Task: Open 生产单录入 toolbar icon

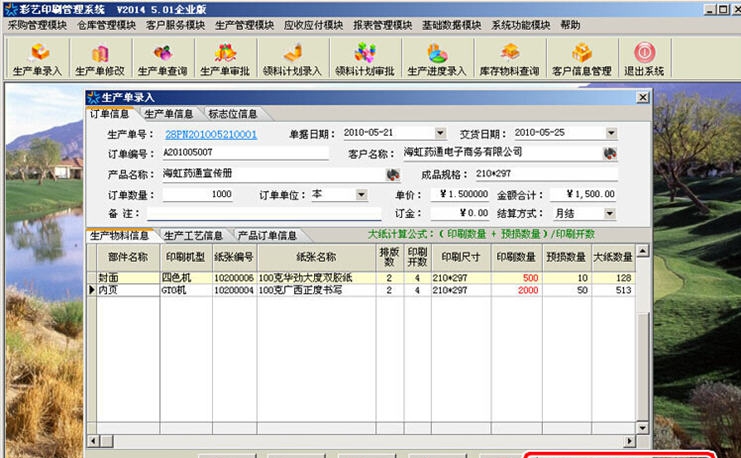Action: pyautogui.click(x=37, y=59)
